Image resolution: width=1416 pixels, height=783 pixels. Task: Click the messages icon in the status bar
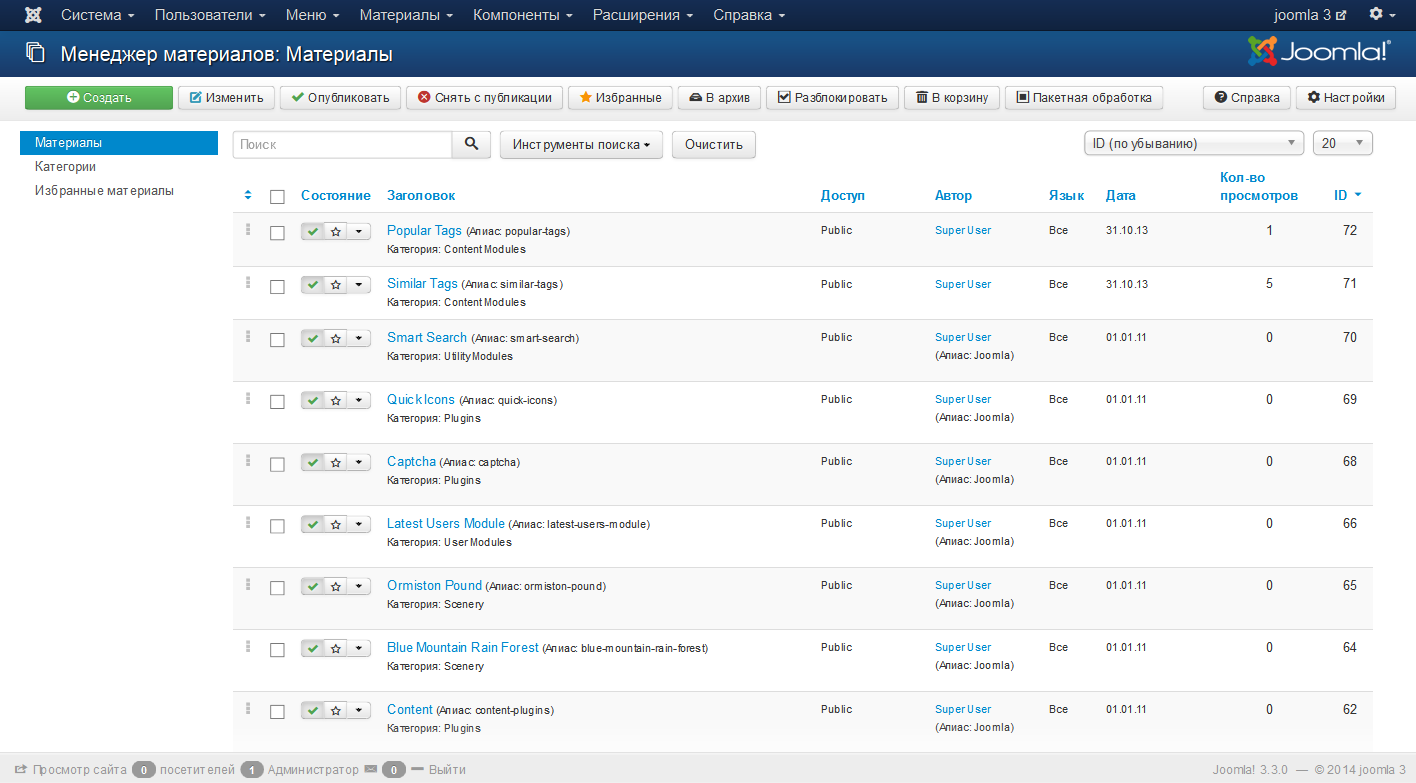pos(371,769)
